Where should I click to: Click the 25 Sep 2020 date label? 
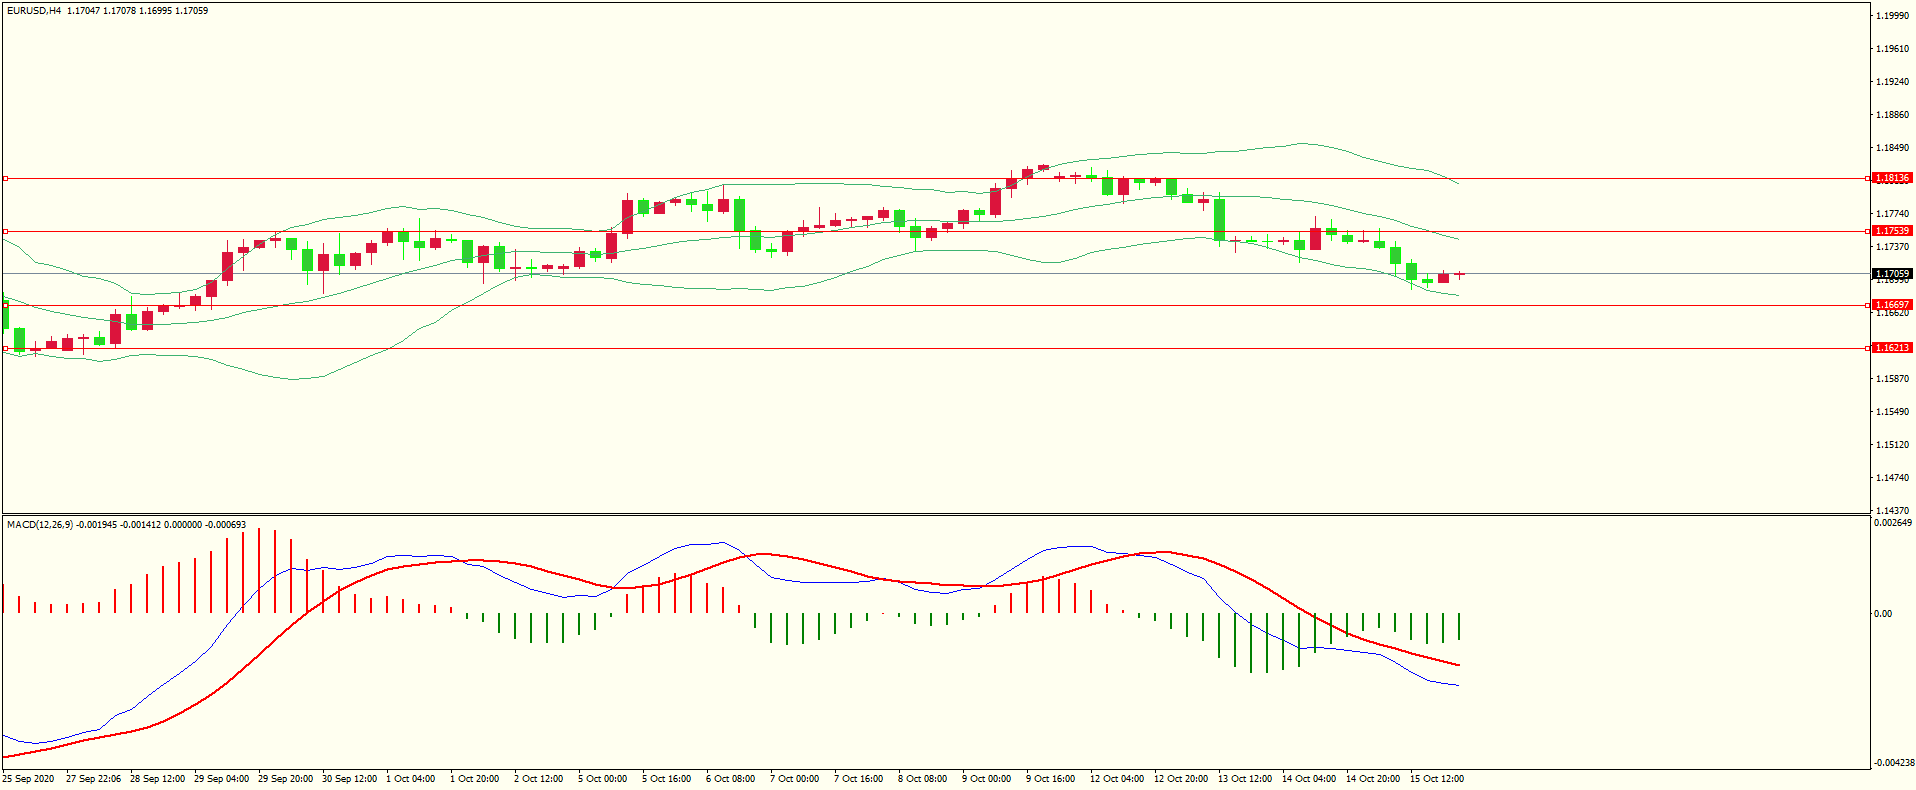pyautogui.click(x=29, y=779)
